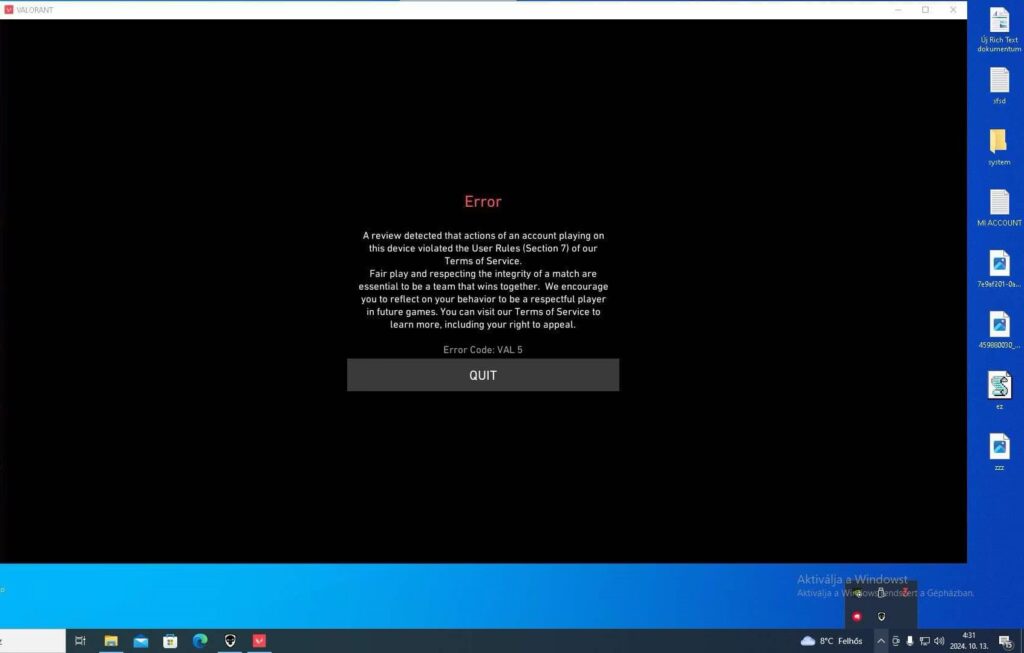Open the volume speaker tray icon
The height and width of the screenshot is (653, 1024).
click(939, 641)
